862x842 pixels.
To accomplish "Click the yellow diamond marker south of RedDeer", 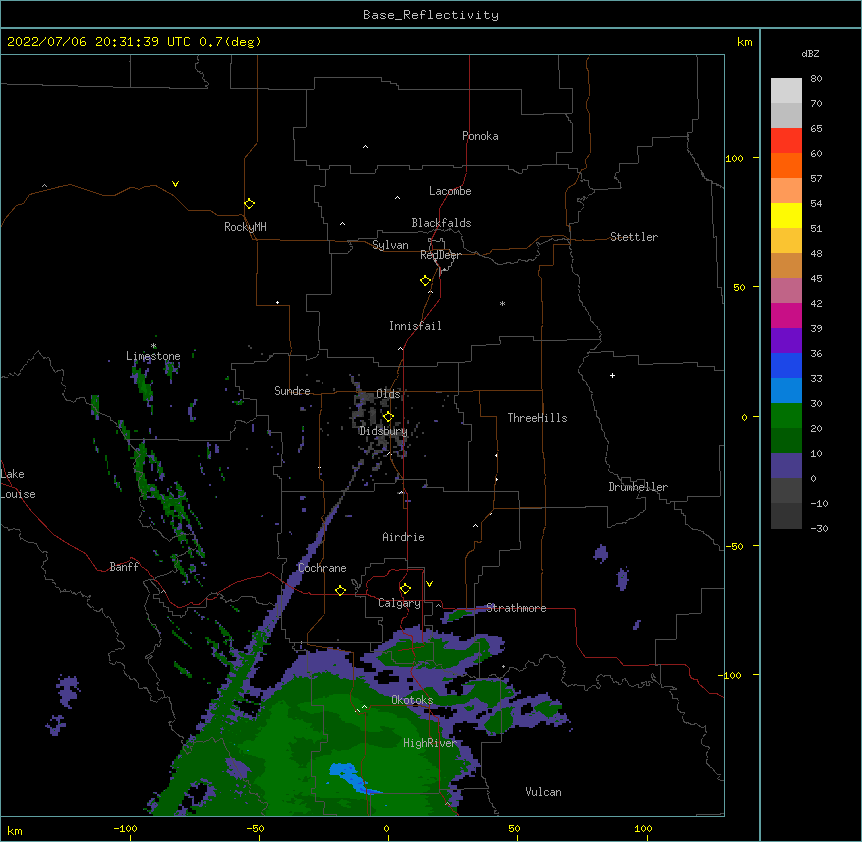I will click(426, 281).
